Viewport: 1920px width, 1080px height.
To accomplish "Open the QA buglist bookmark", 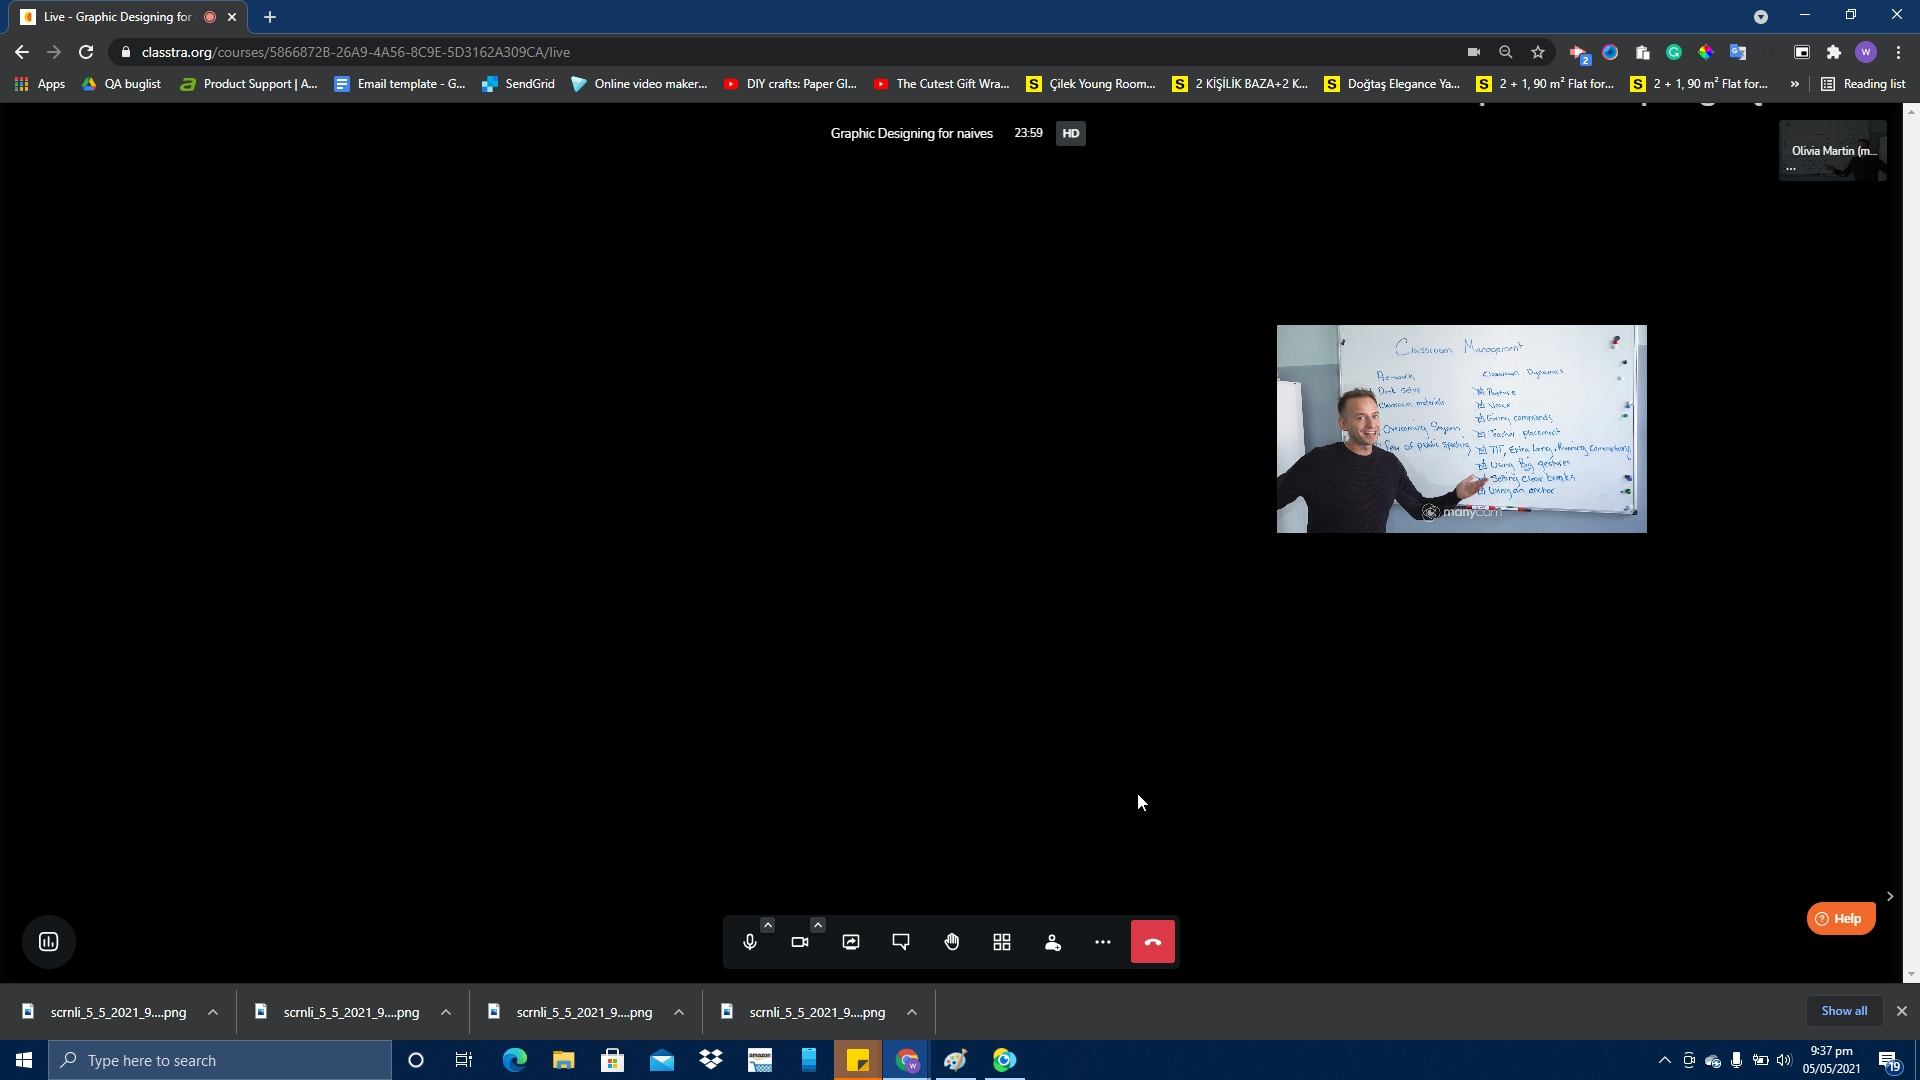I will [x=121, y=84].
